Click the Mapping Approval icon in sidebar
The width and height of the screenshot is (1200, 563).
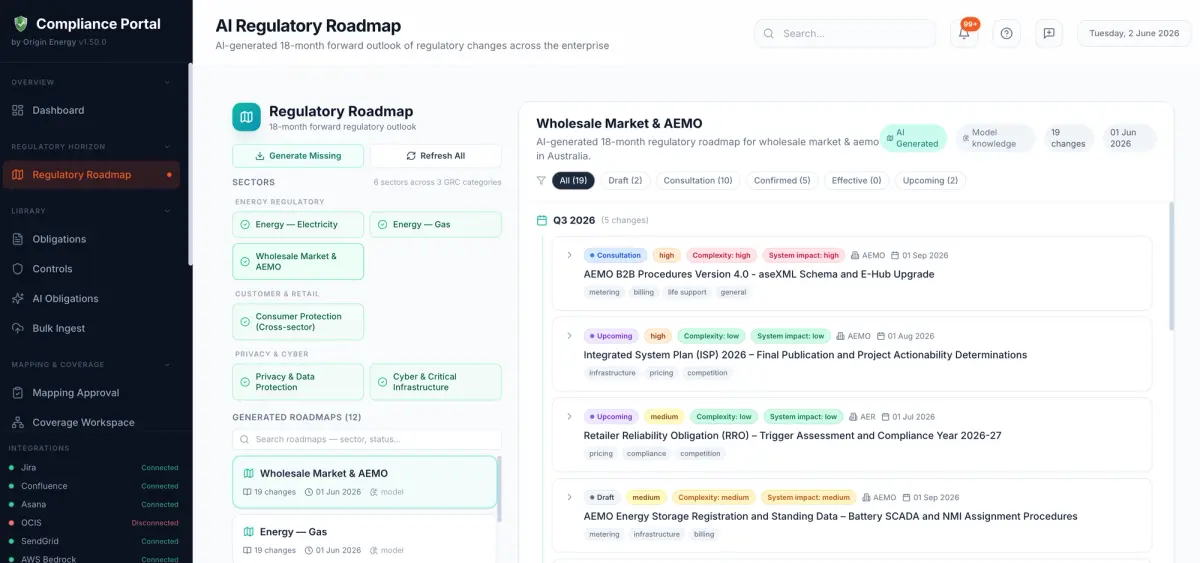point(18,393)
